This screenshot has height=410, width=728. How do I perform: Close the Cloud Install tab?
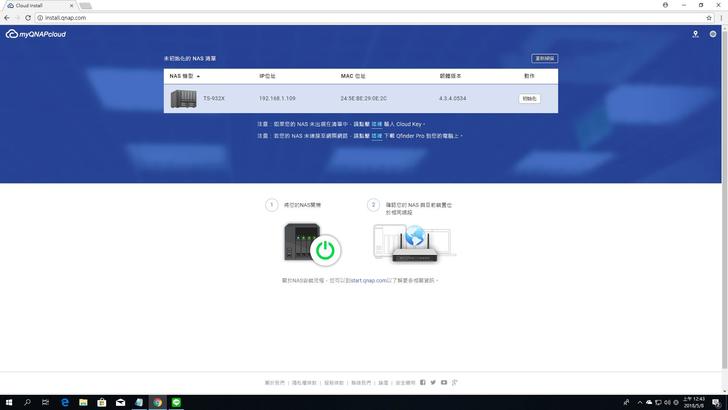72,6
